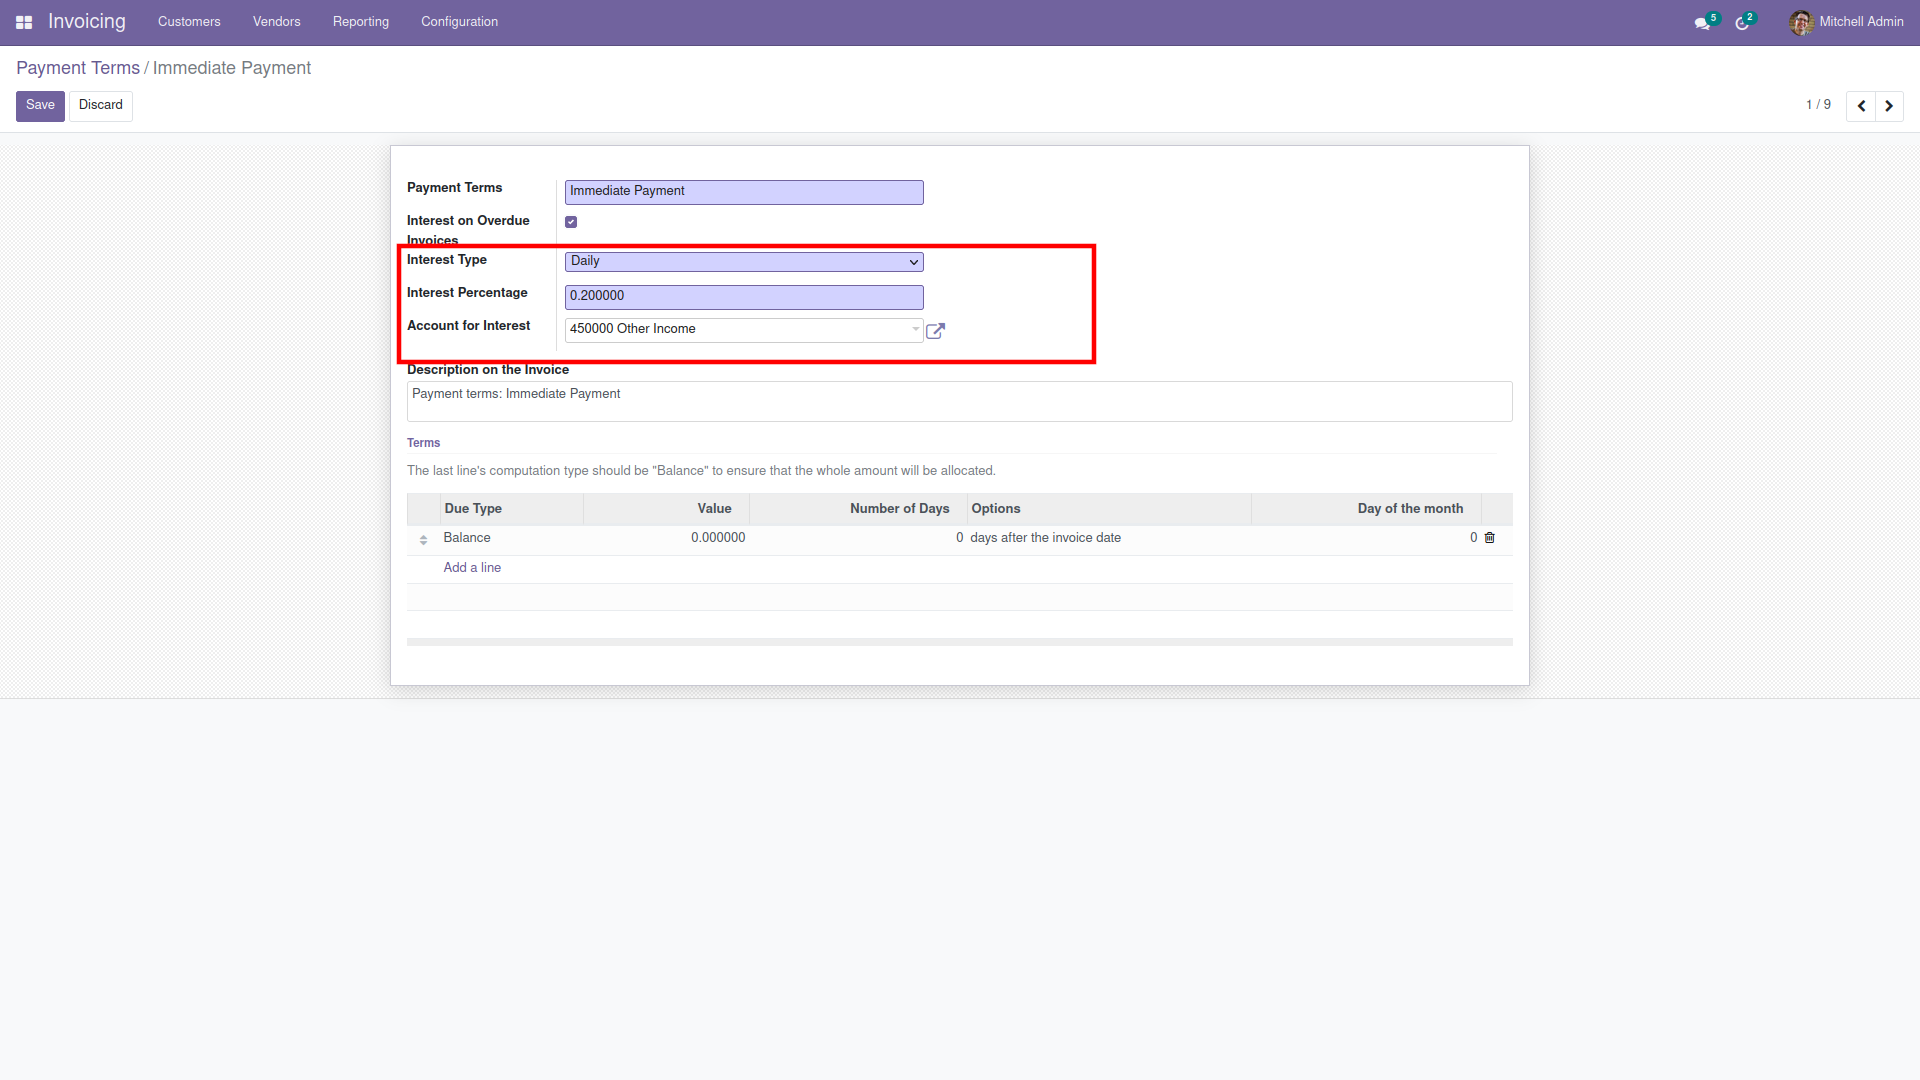Open Account for Interest dropdown arrow
The height and width of the screenshot is (1080, 1920).
click(915, 329)
